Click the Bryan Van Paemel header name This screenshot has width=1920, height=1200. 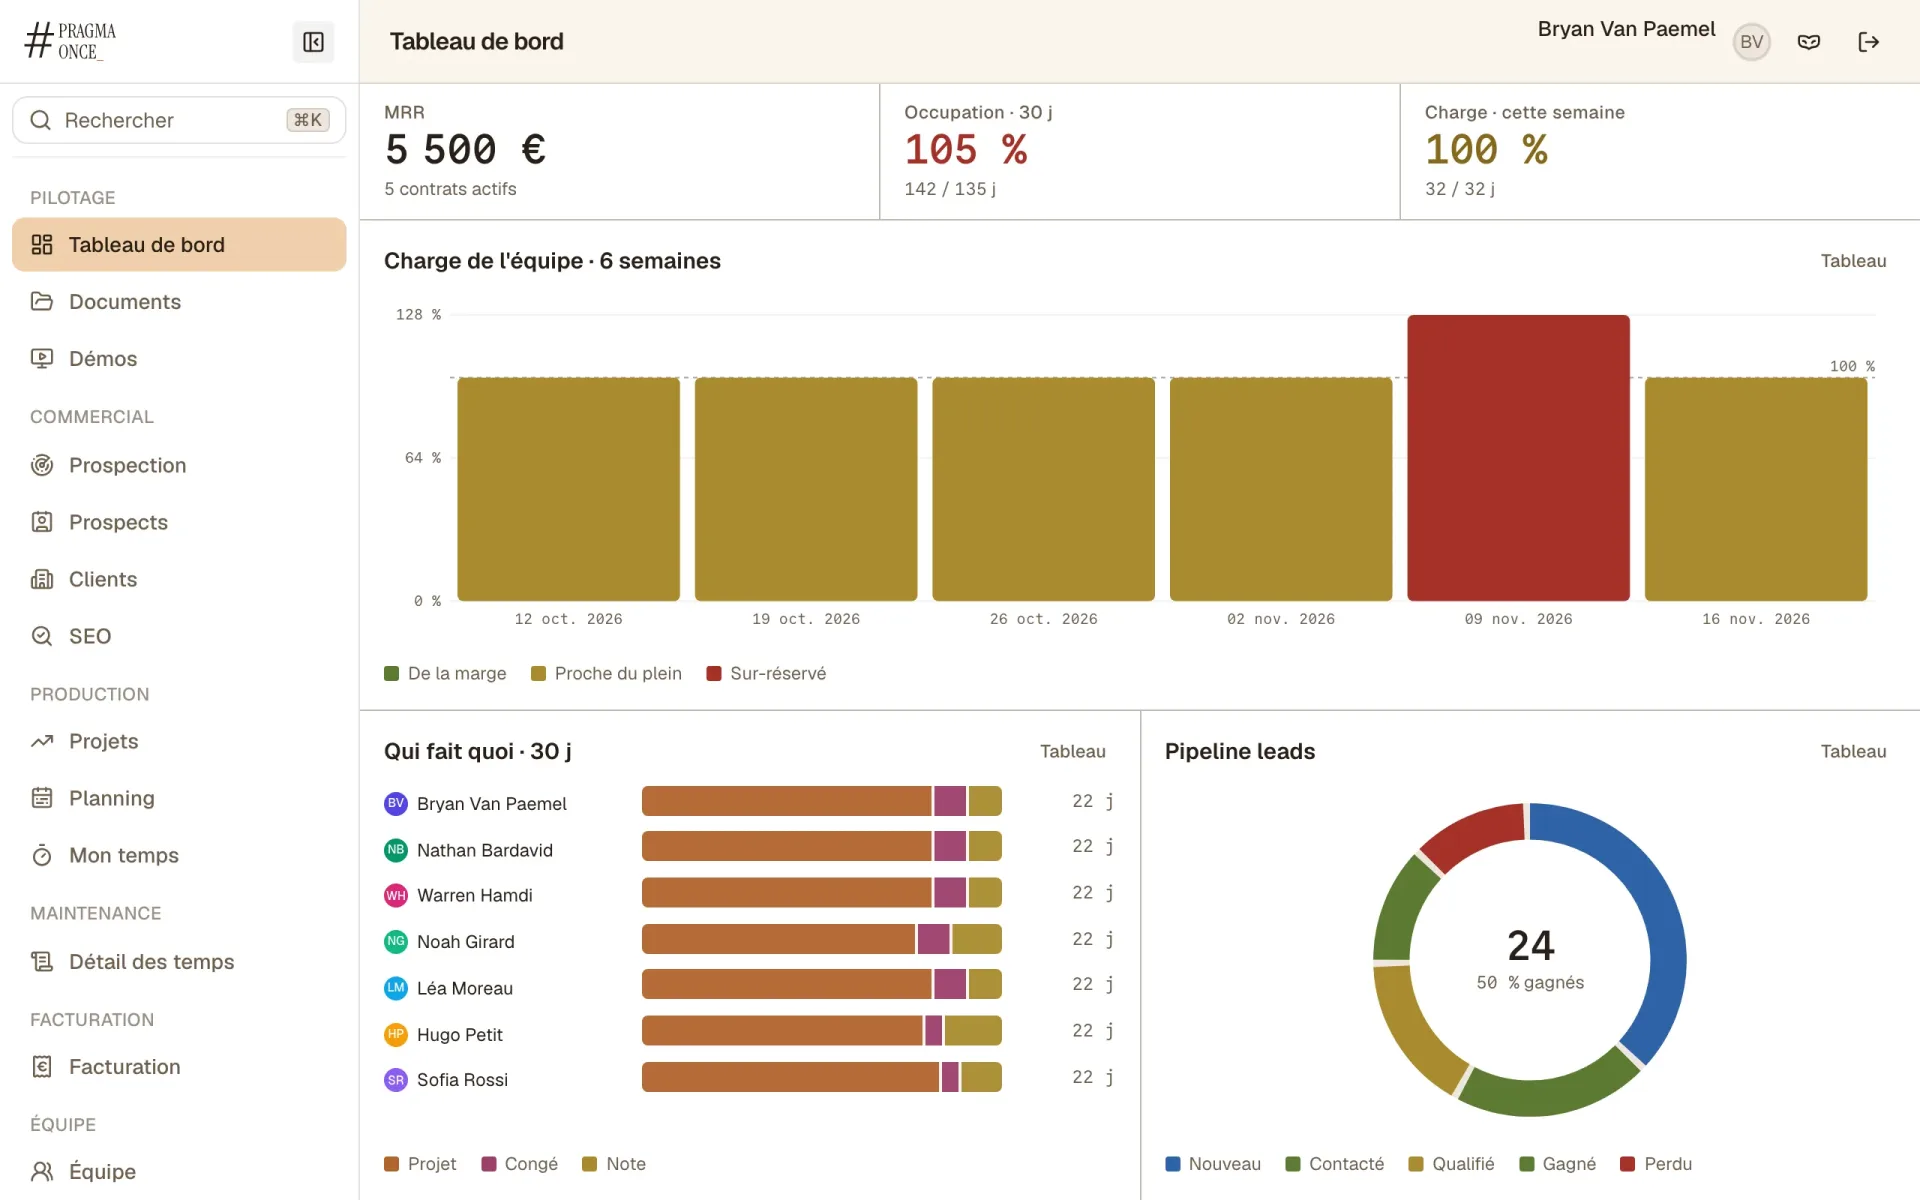(x=1626, y=29)
